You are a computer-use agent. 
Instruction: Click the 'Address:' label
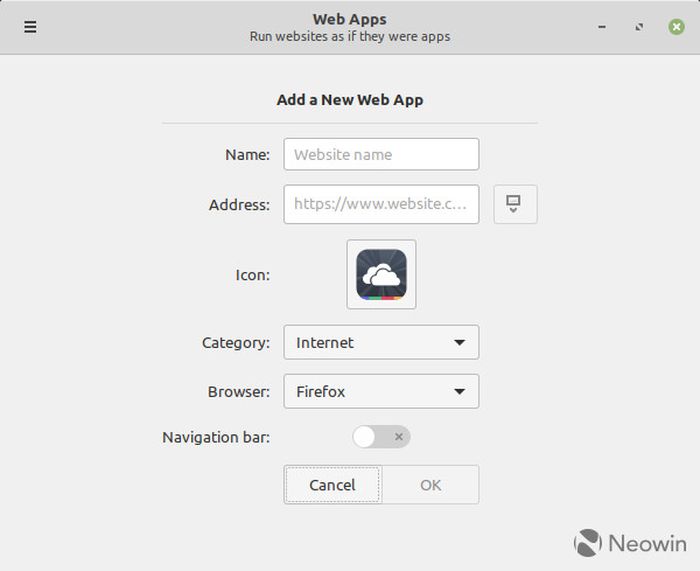239,205
